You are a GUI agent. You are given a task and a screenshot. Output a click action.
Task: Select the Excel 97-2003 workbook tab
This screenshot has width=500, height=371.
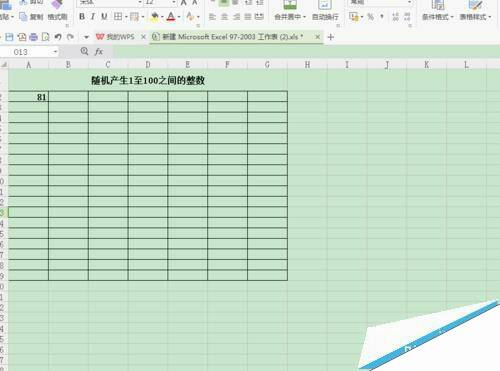pos(228,37)
